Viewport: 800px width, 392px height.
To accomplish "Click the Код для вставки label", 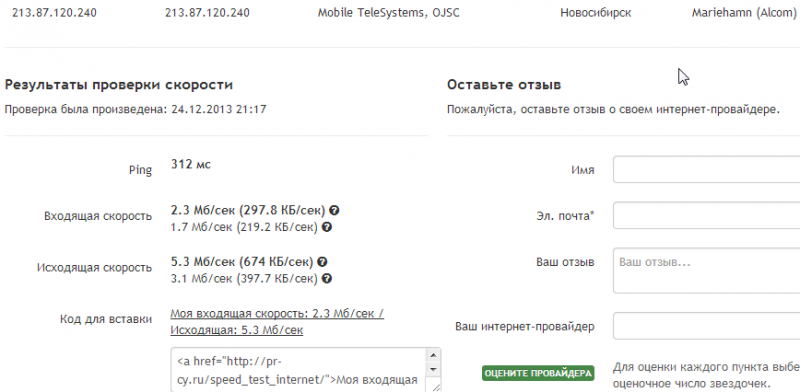I will [x=106, y=320].
